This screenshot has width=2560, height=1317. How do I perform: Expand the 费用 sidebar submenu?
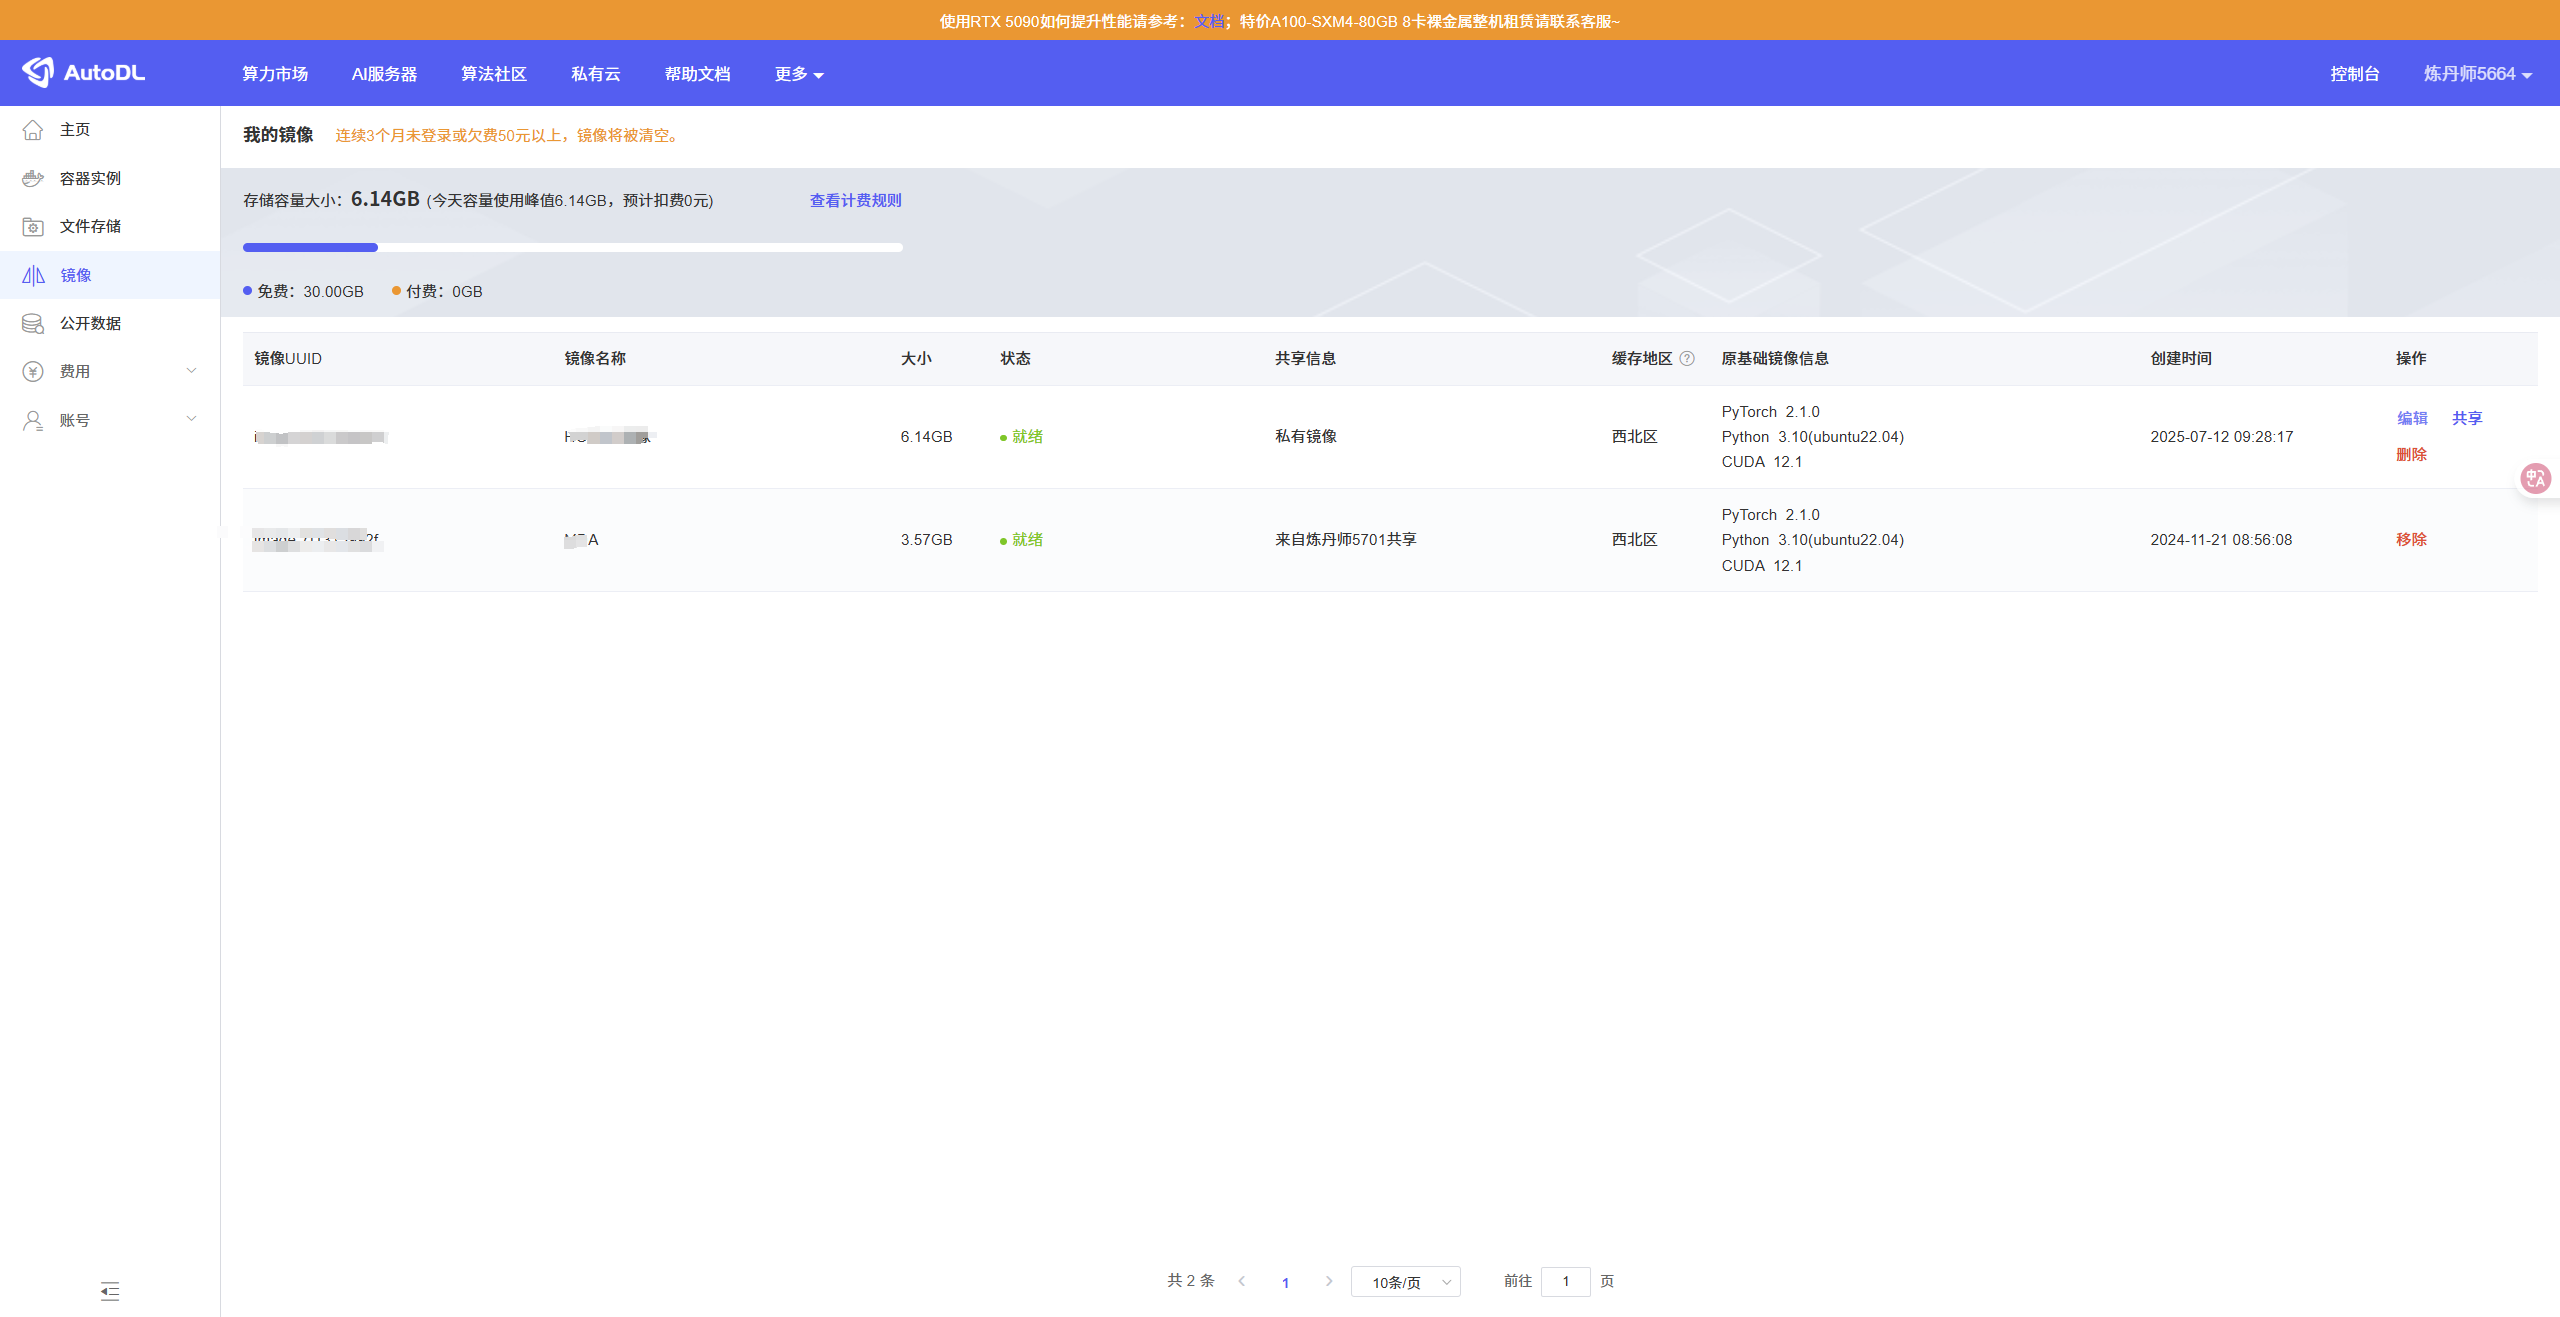(191, 371)
